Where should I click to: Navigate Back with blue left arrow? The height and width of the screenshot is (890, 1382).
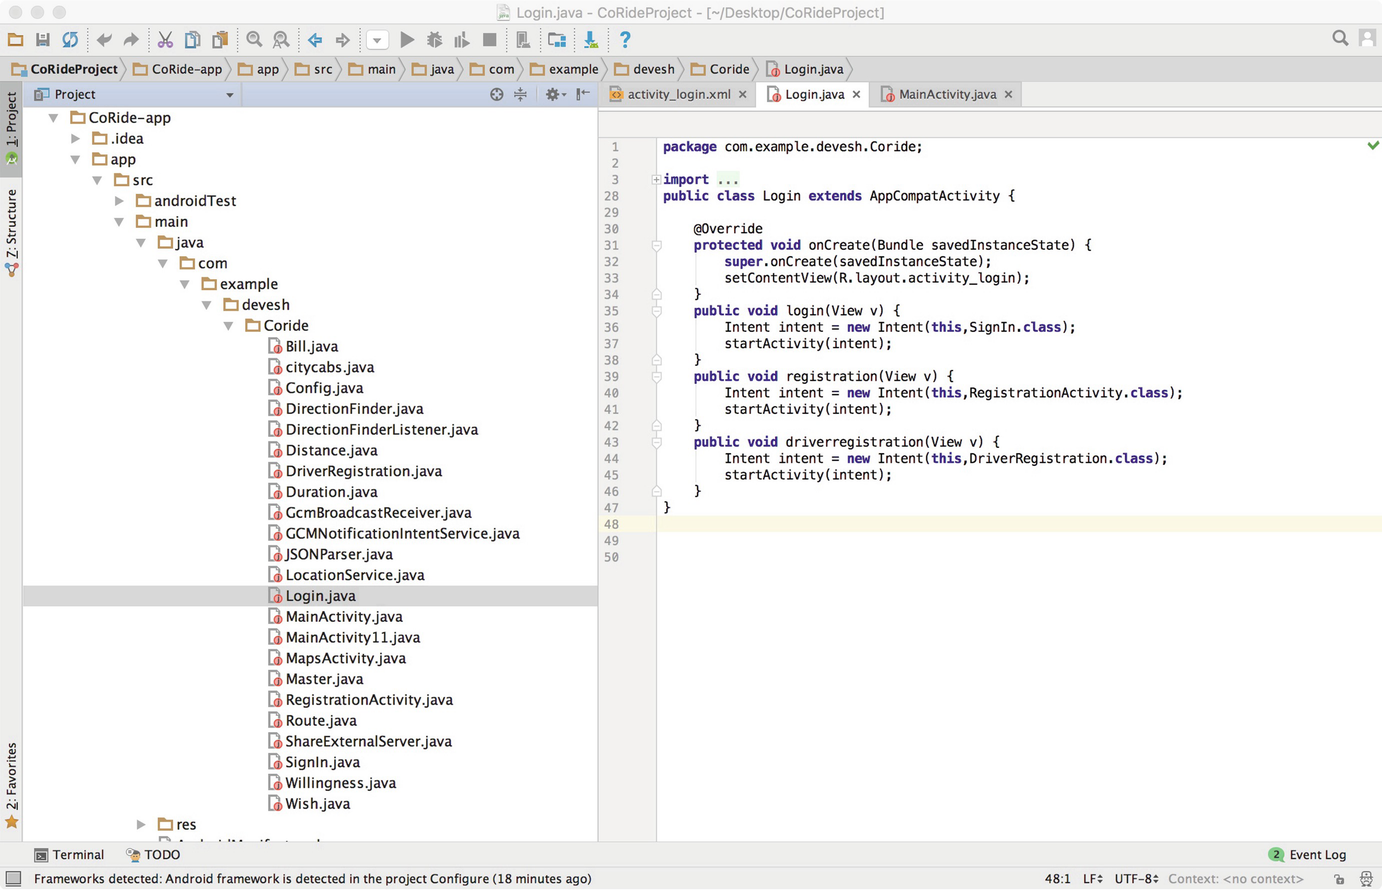[x=315, y=40]
